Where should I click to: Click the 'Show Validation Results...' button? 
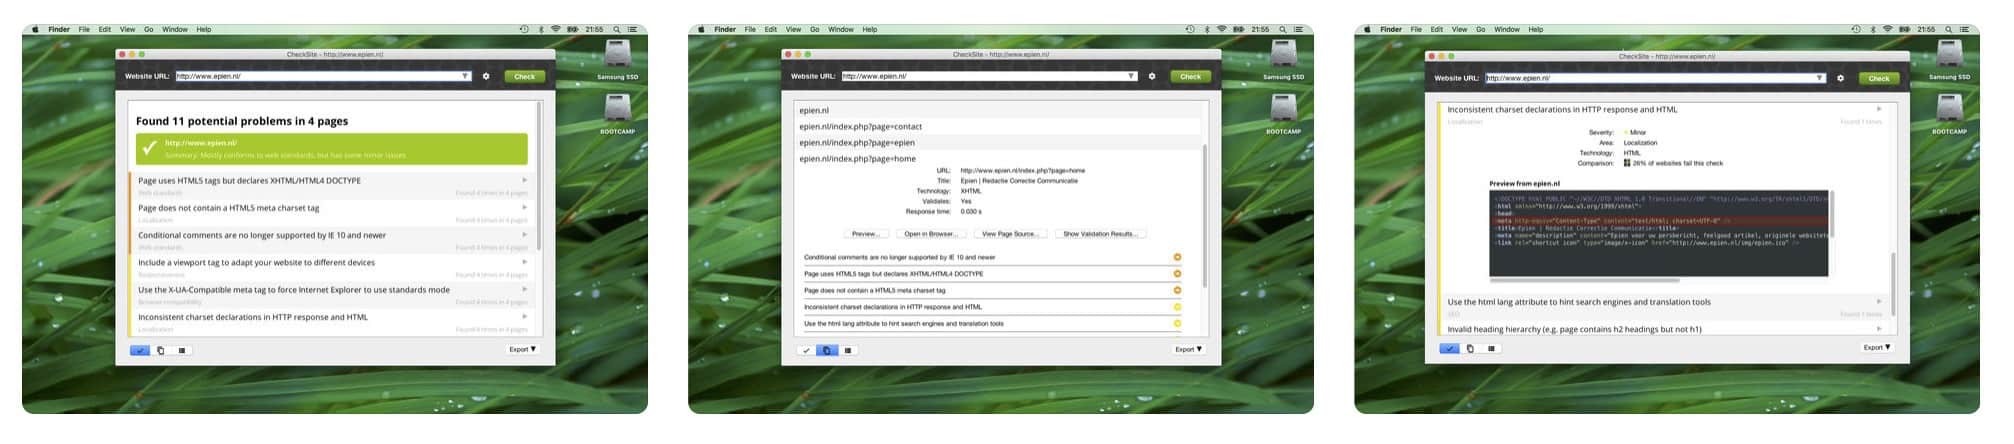coord(1099,234)
